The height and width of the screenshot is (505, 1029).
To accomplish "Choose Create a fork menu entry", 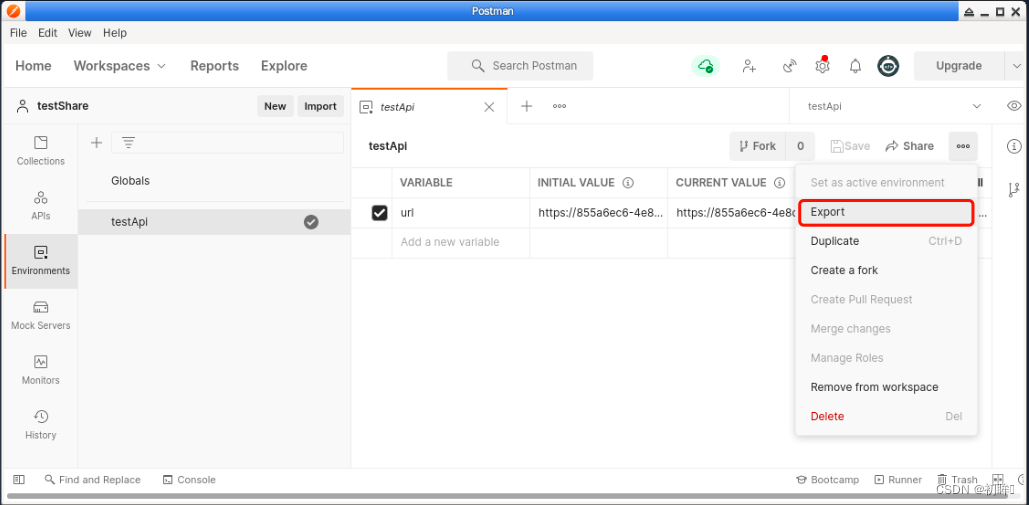I will coord(886,270).
